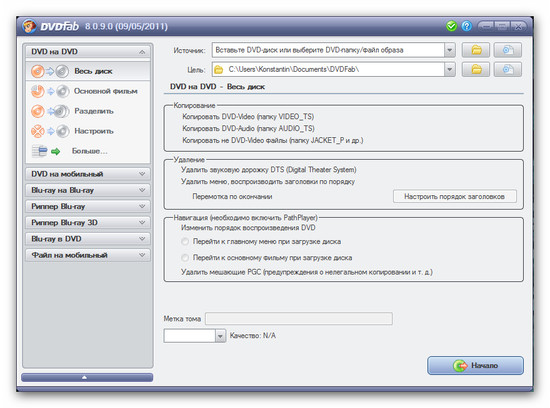Open the Цель target path dropdown
The height and width of the screenshot is (408, 550).
(x=449, y=69)
